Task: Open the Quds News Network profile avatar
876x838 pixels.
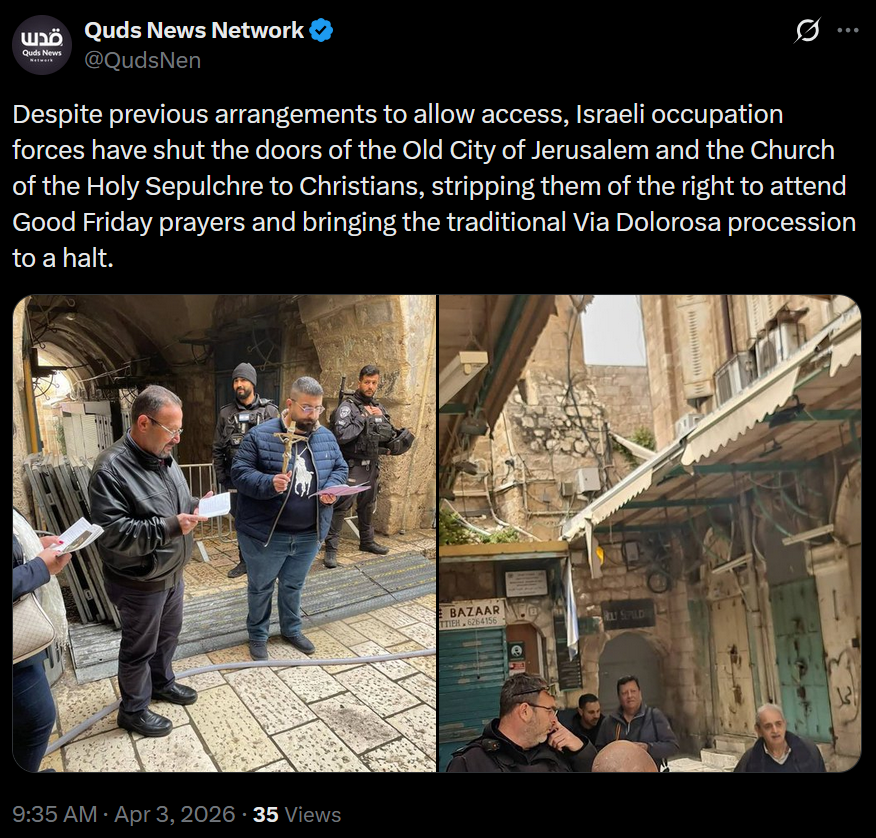Action: 42,45
